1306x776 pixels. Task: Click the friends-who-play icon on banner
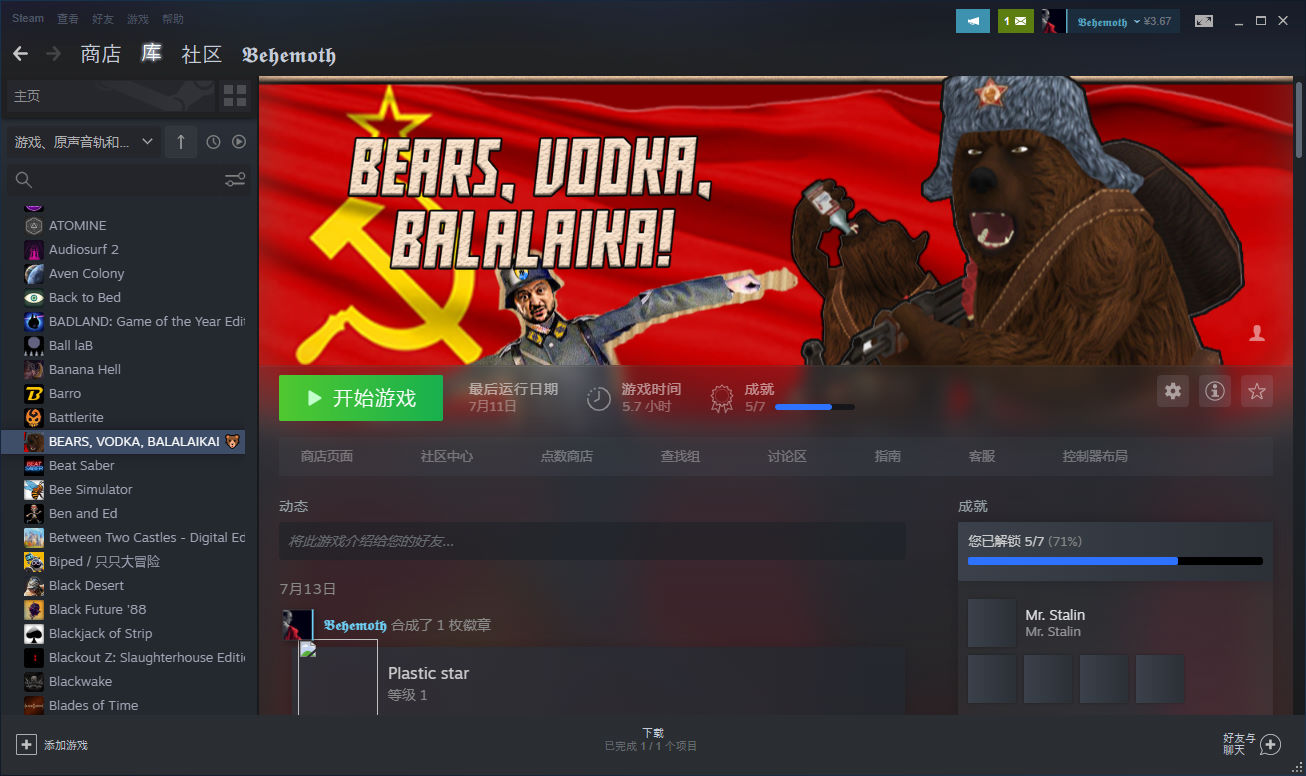(x=1257, y=333)
